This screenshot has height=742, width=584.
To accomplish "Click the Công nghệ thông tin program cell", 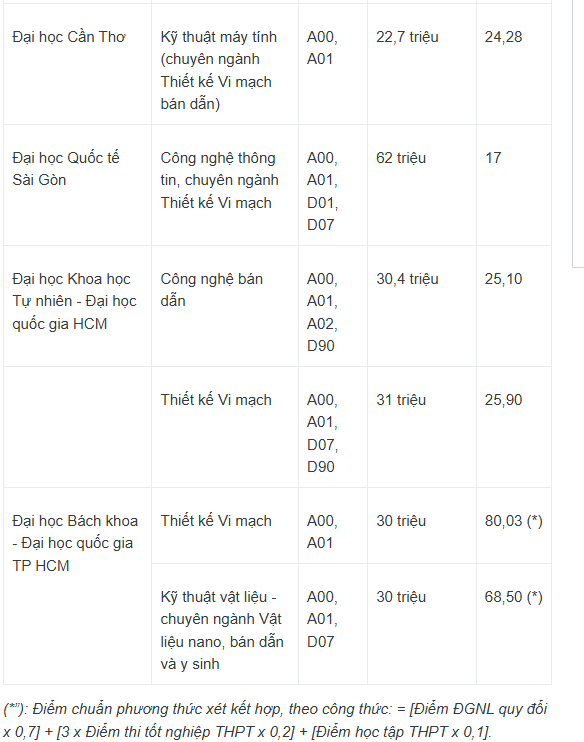I will (225, 185).
